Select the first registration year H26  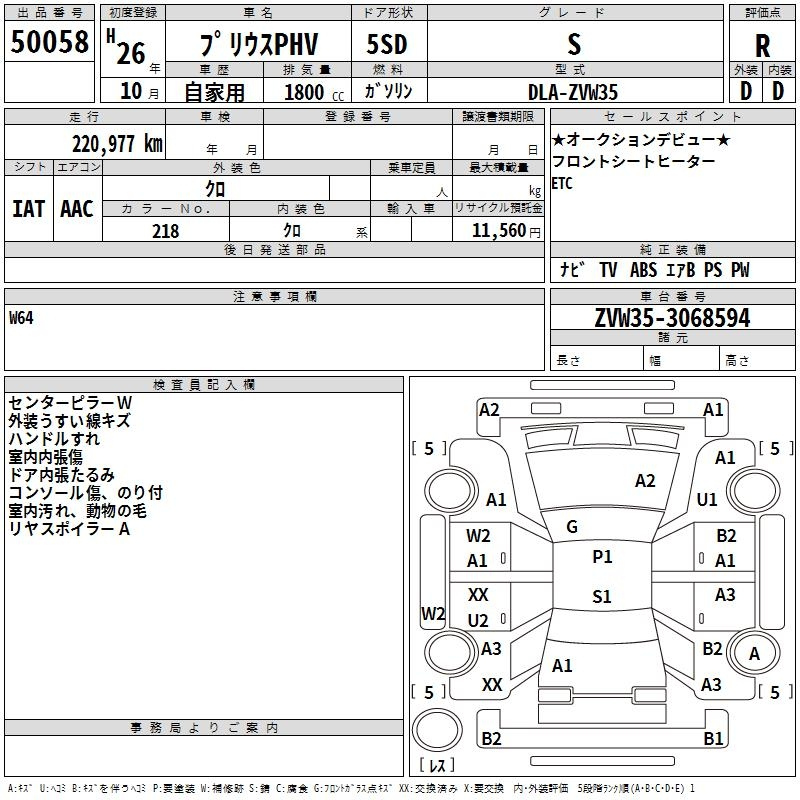[127, 47]
